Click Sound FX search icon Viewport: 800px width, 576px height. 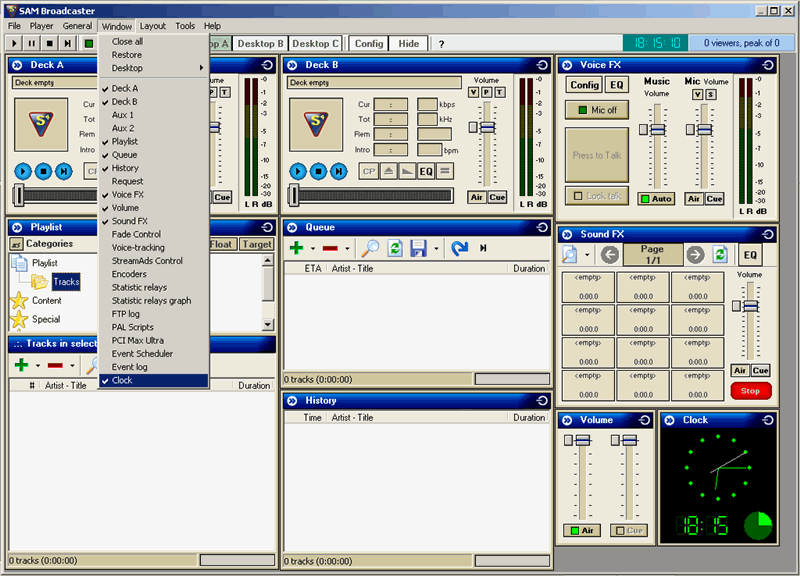coord(569,255)
